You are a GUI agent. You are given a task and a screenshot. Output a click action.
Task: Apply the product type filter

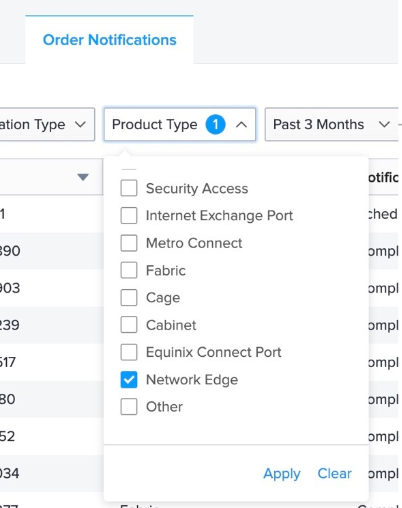(282, 473)
